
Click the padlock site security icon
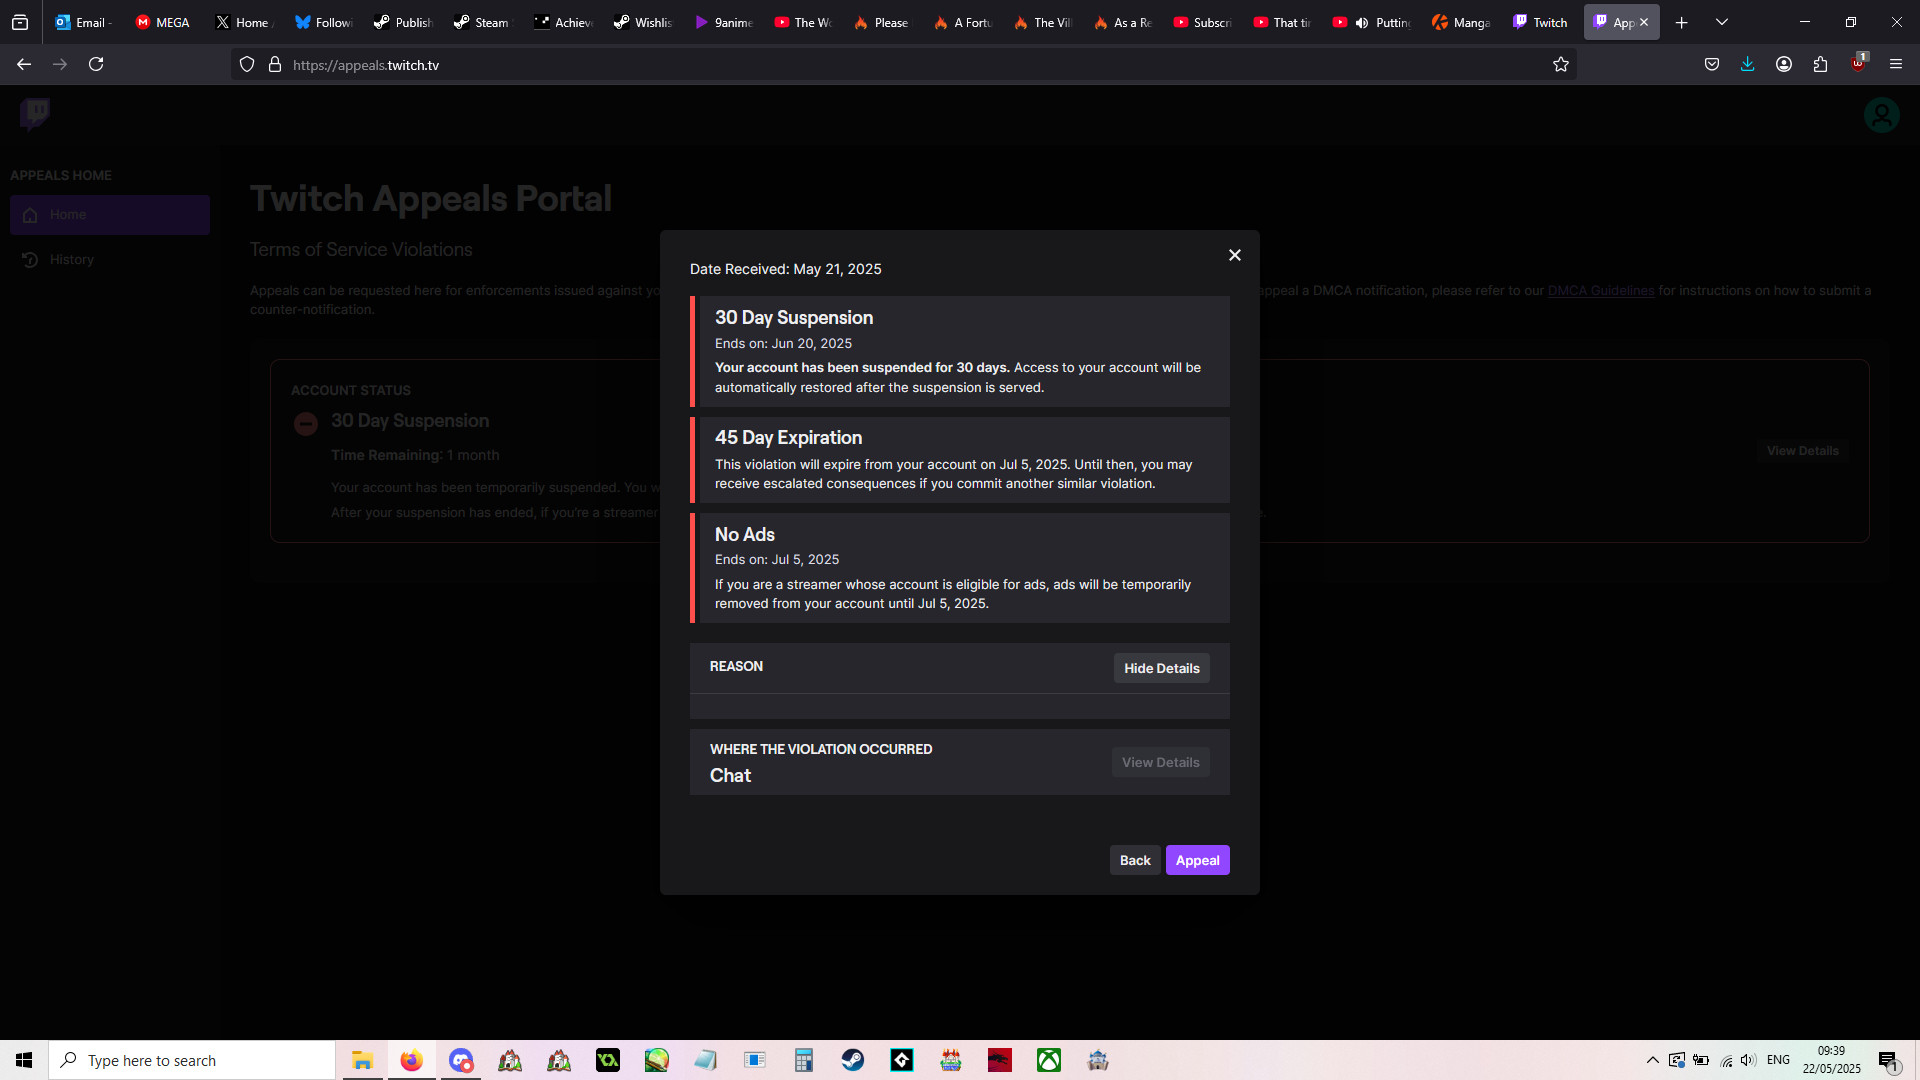click(x=275, y=65)
